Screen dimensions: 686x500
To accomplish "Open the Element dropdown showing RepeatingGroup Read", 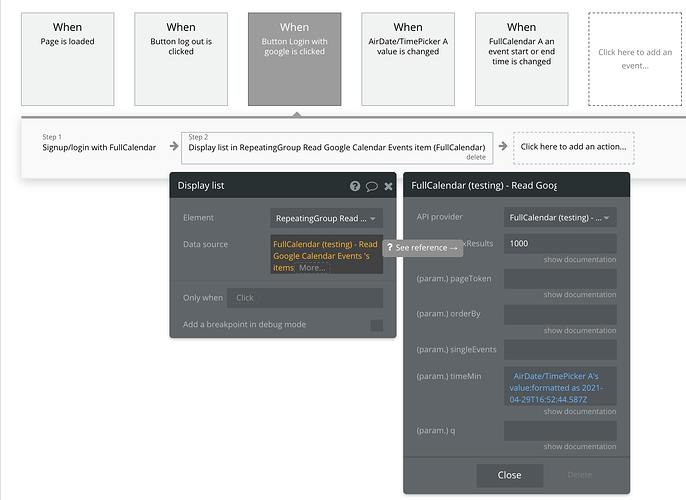I will [326, 218].
